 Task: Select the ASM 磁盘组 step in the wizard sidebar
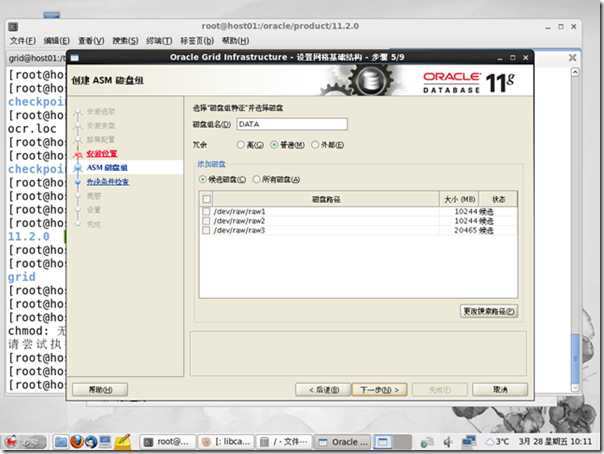[107, 168]
